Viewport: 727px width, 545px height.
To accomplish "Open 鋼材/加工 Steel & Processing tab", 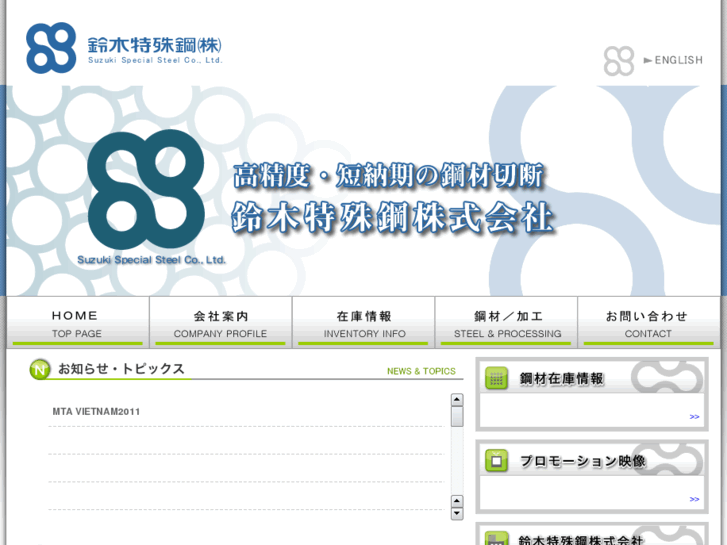I will tap(506, 322).
